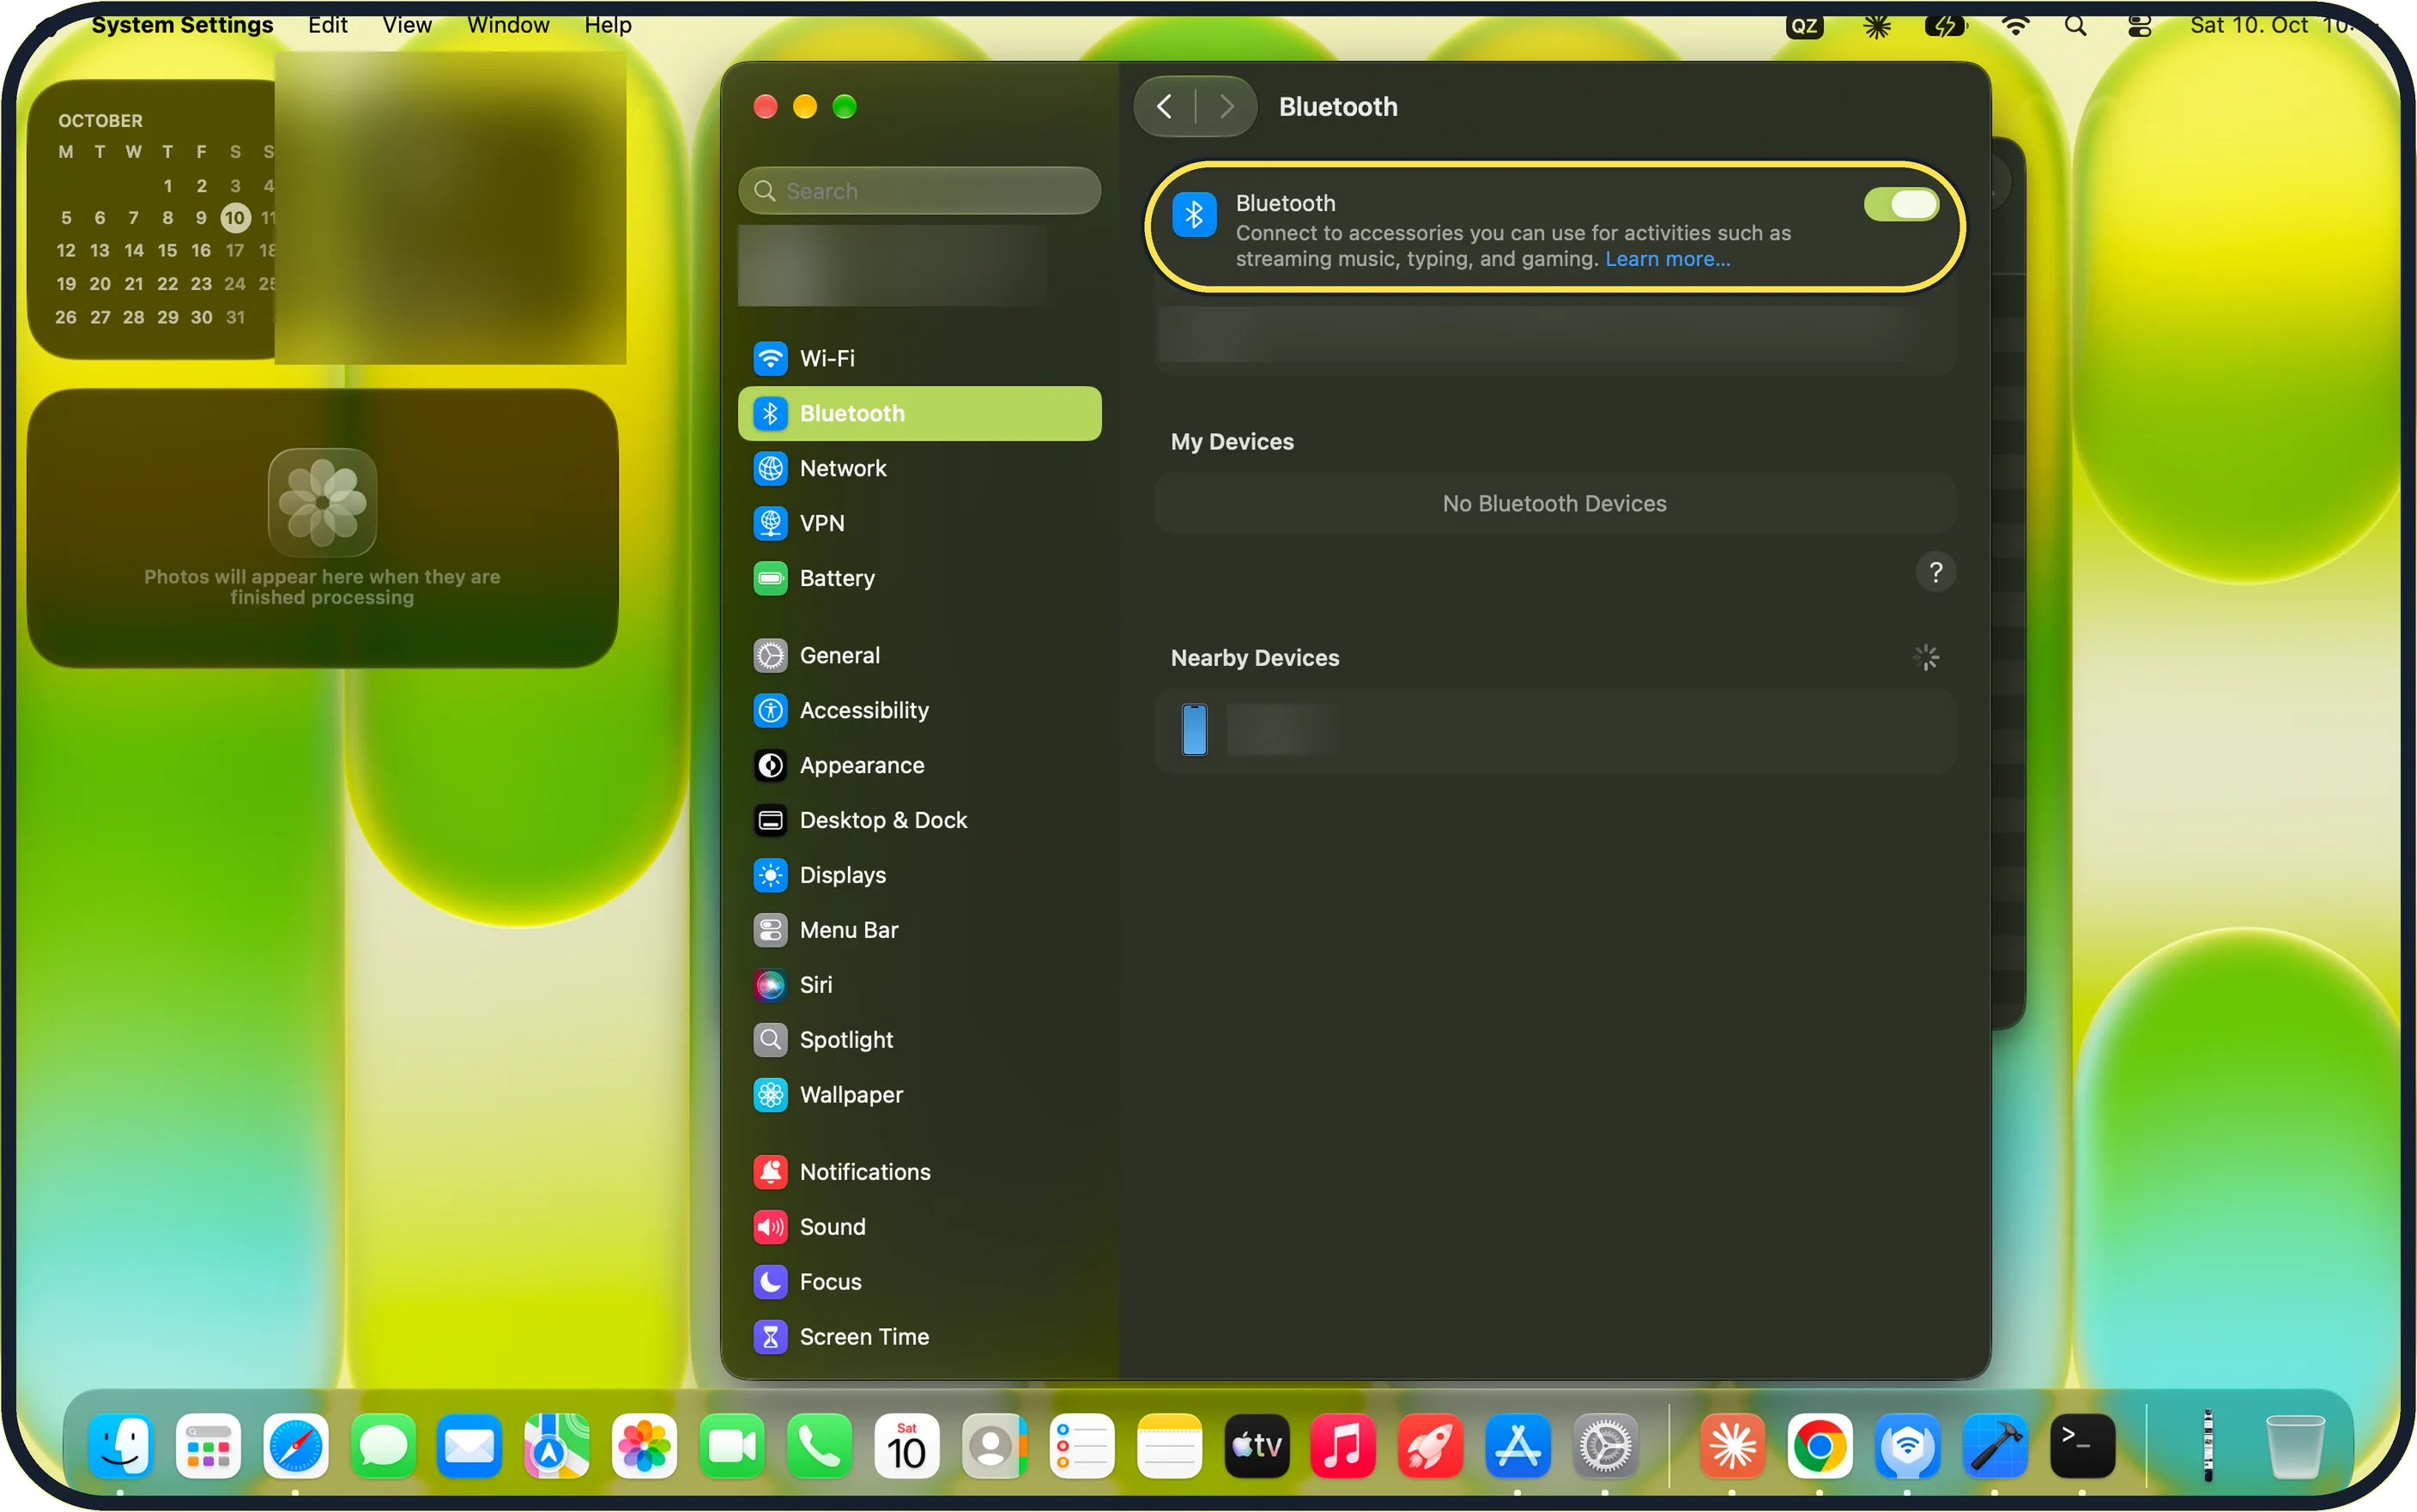Open the Edit menu
The height and width of the screenshot is (1512, 2417).
(328, 25)
